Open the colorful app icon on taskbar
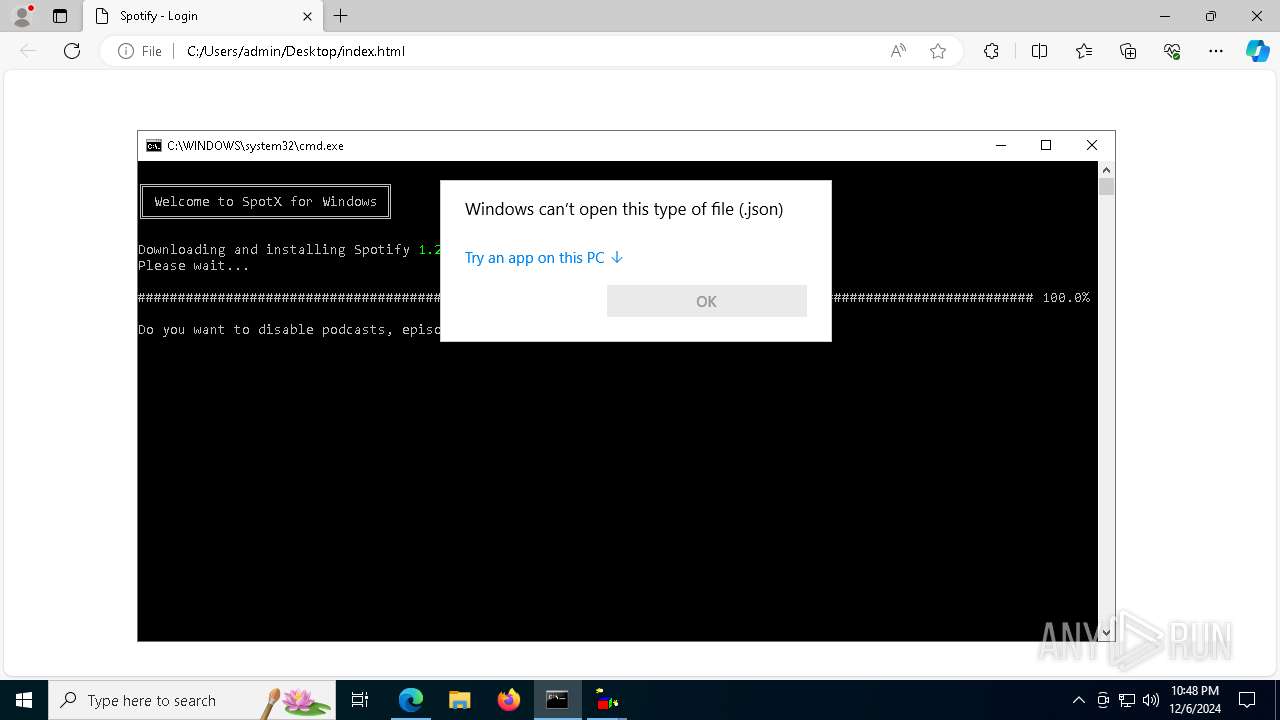The width and height of the screenshot is (1280, 720). point(607,700)
